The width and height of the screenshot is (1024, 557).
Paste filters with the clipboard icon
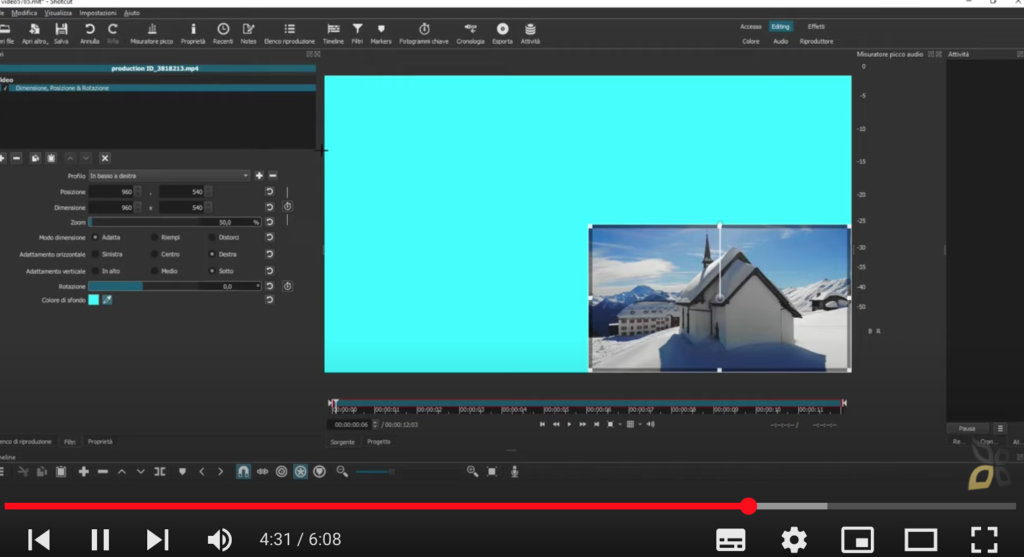51,158
